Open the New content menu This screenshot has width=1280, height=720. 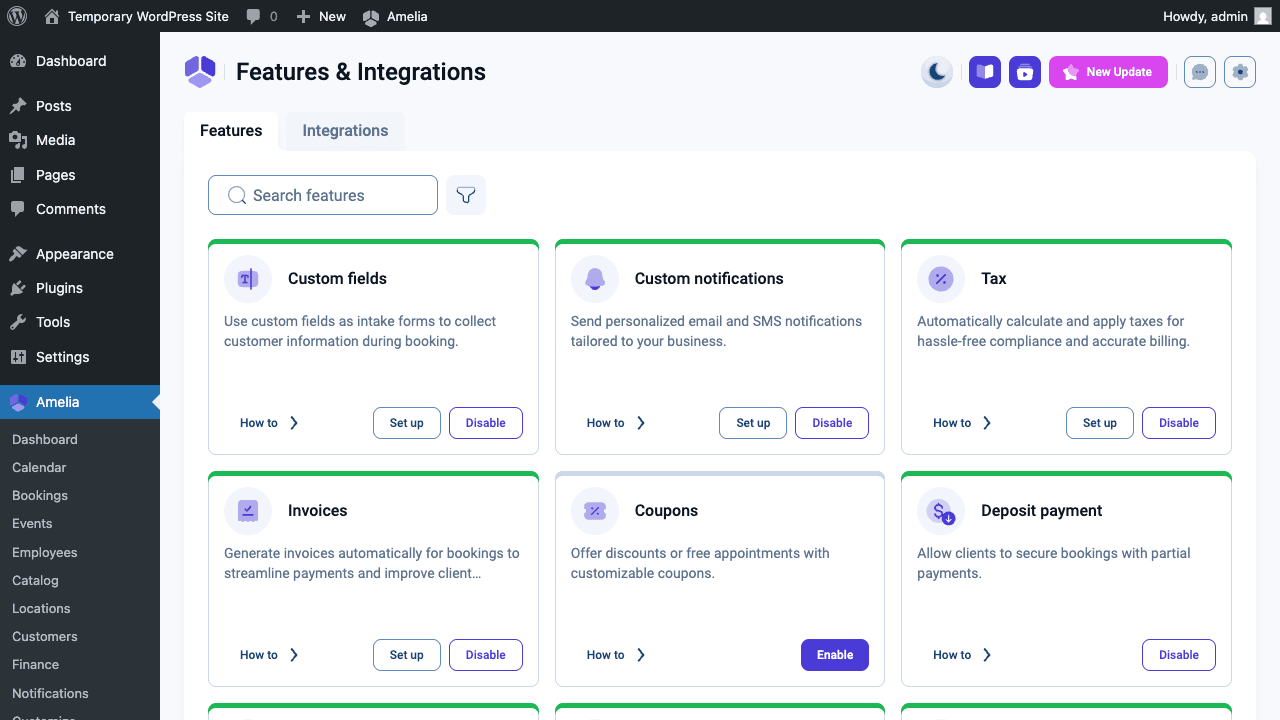click(321, 16)
